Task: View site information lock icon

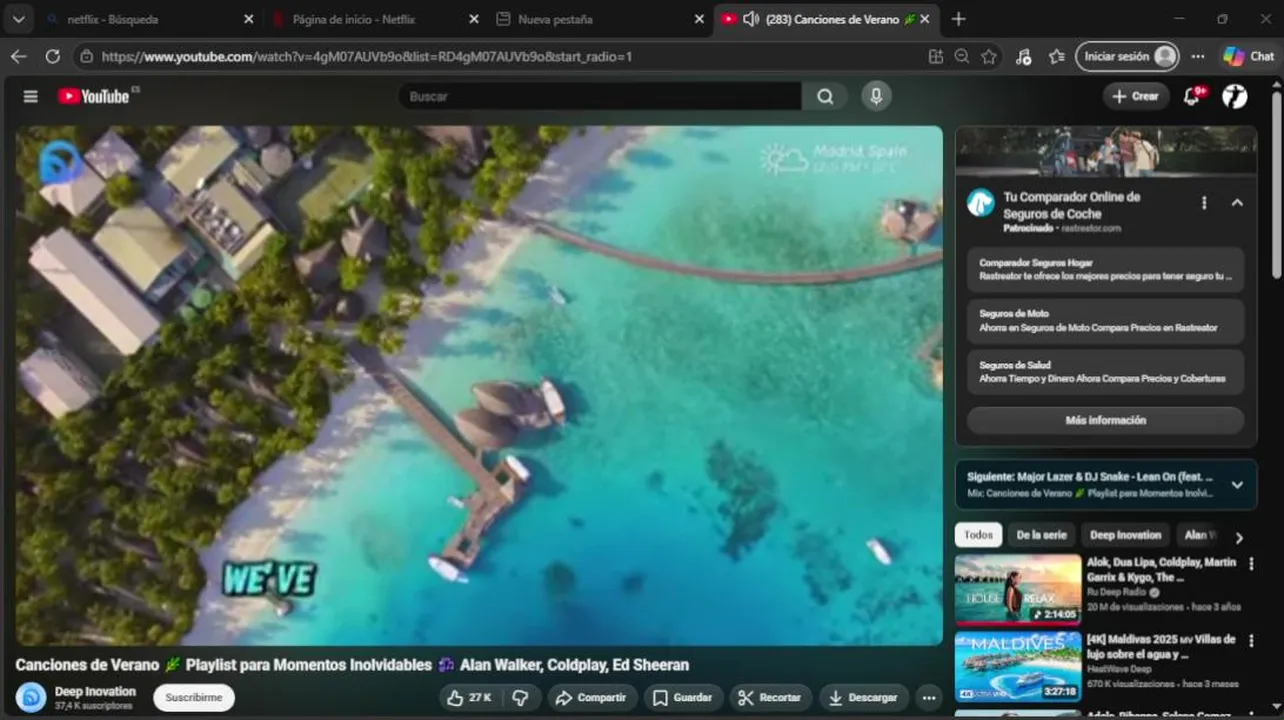Action: tap(87, 57)
